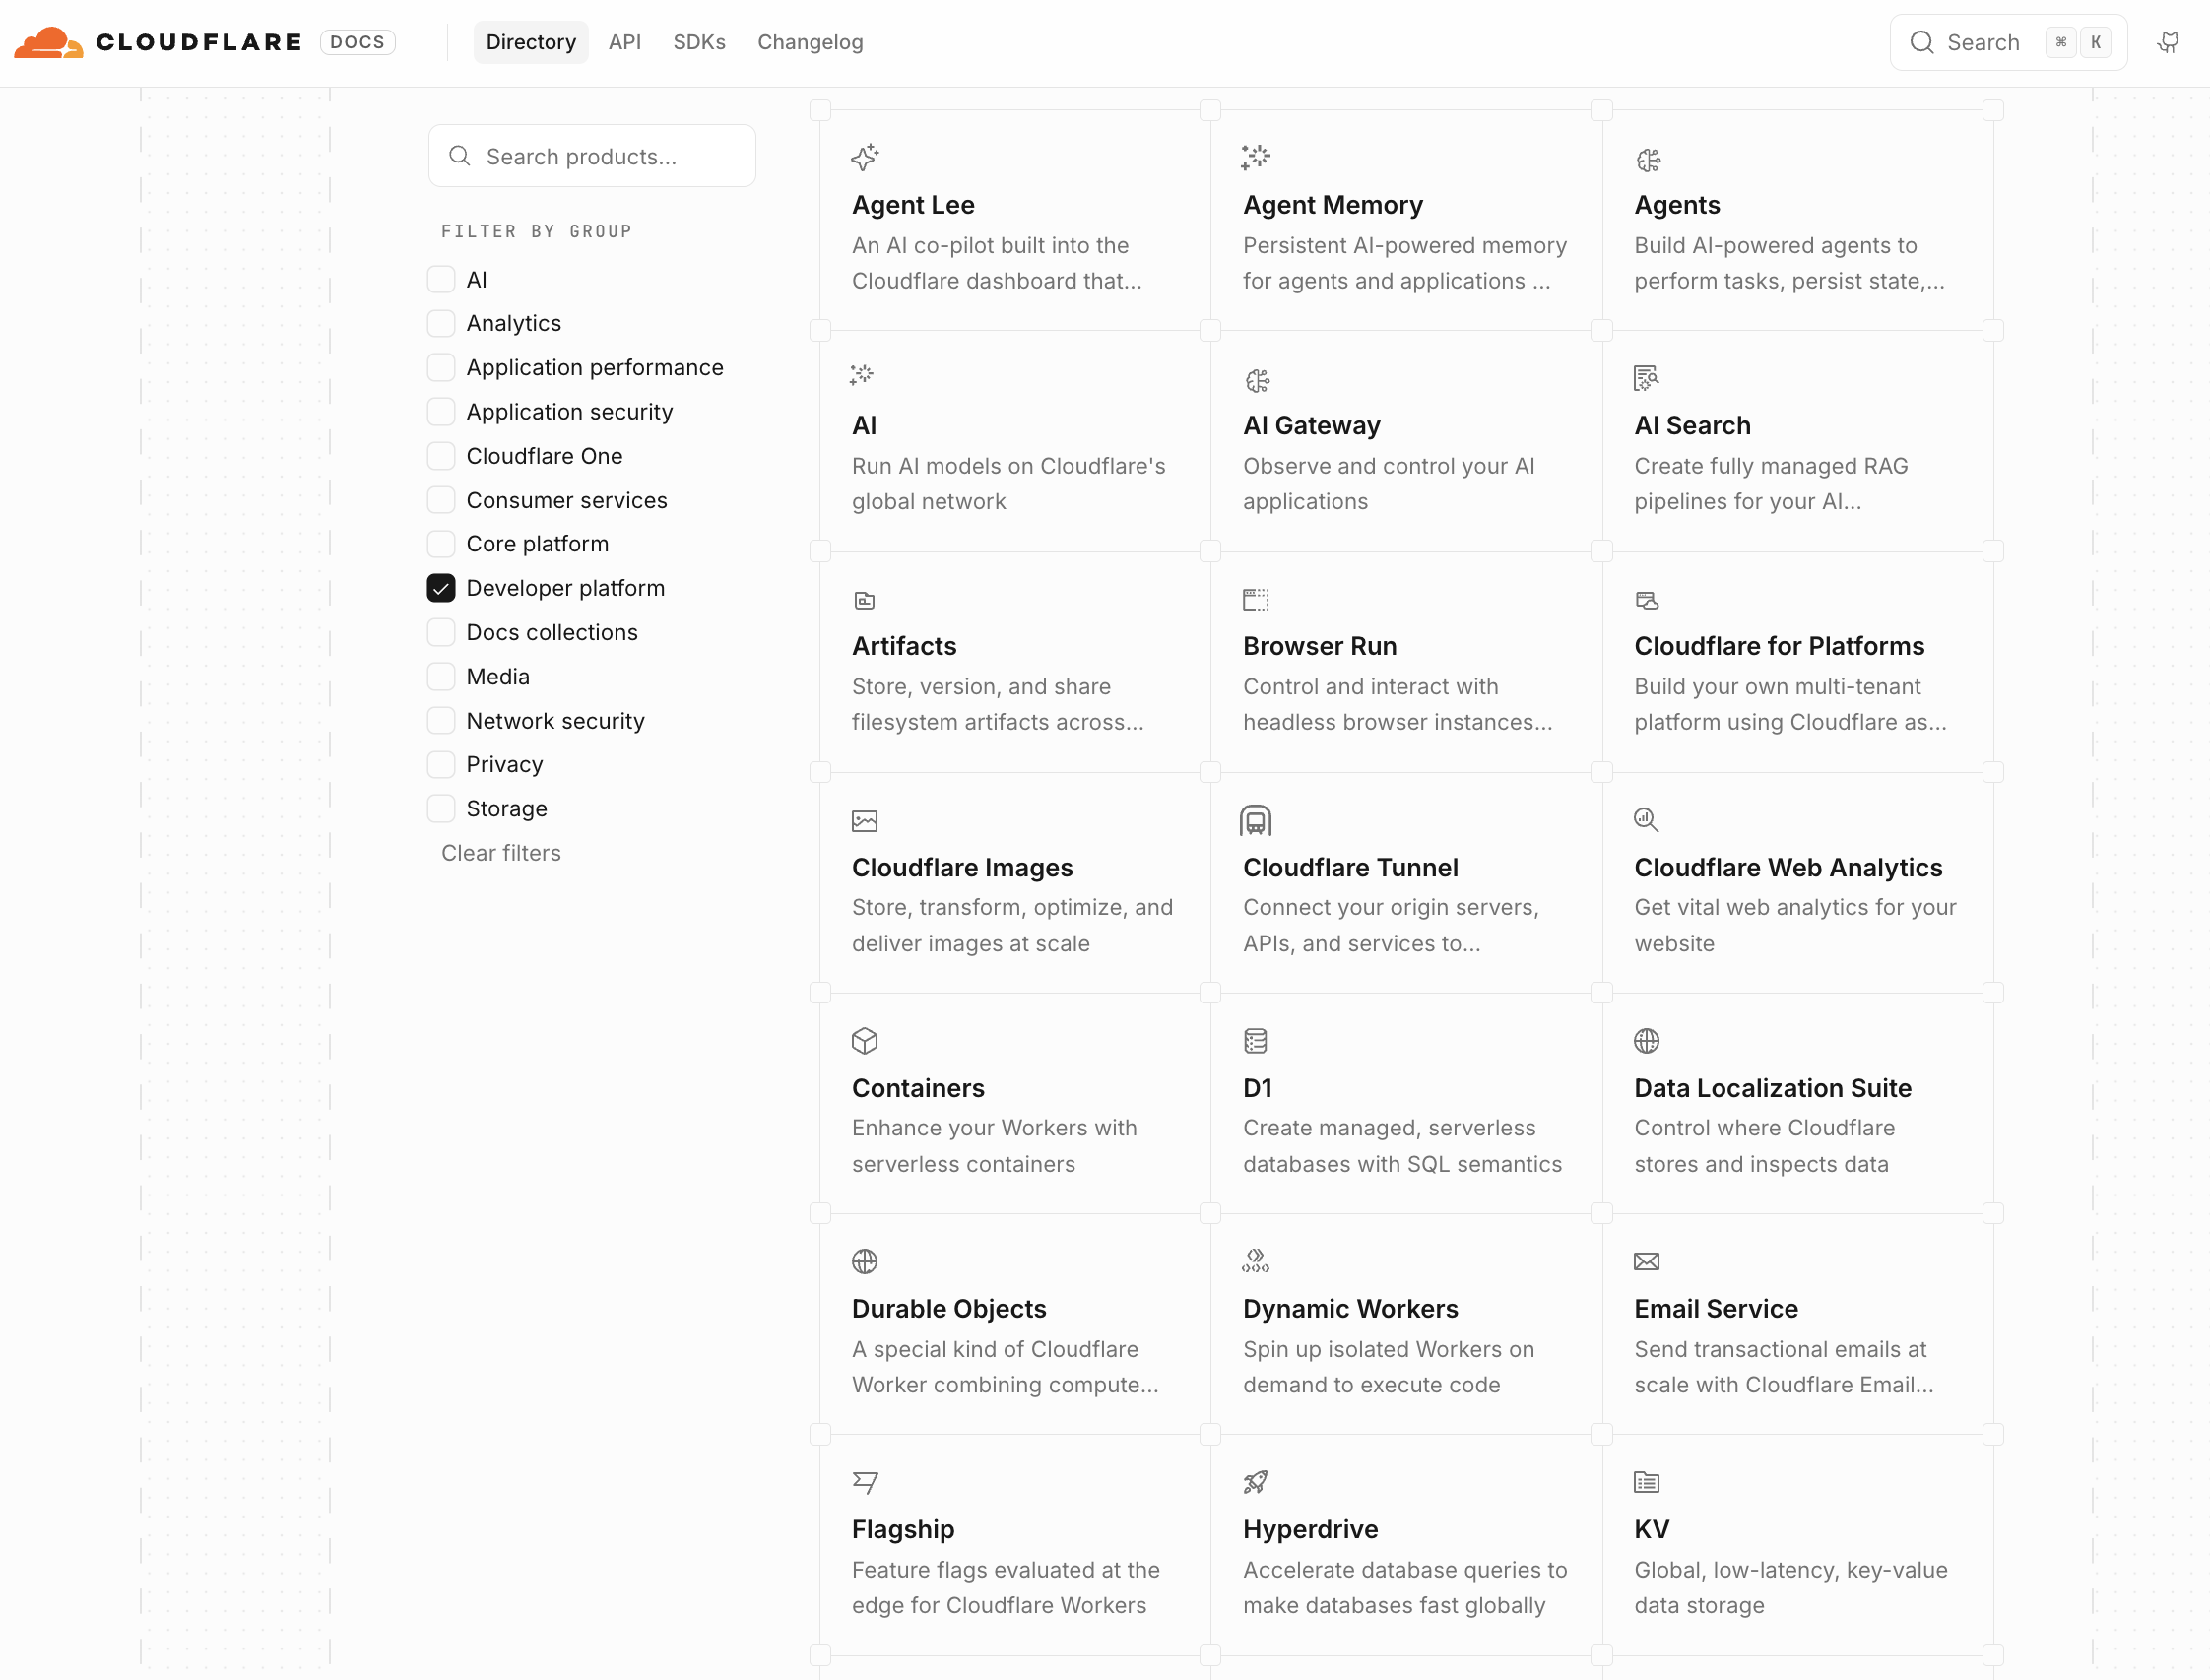Click 'Get vital web analytics' description
Screen dimensions: 2210x1680
(1795, 925)
